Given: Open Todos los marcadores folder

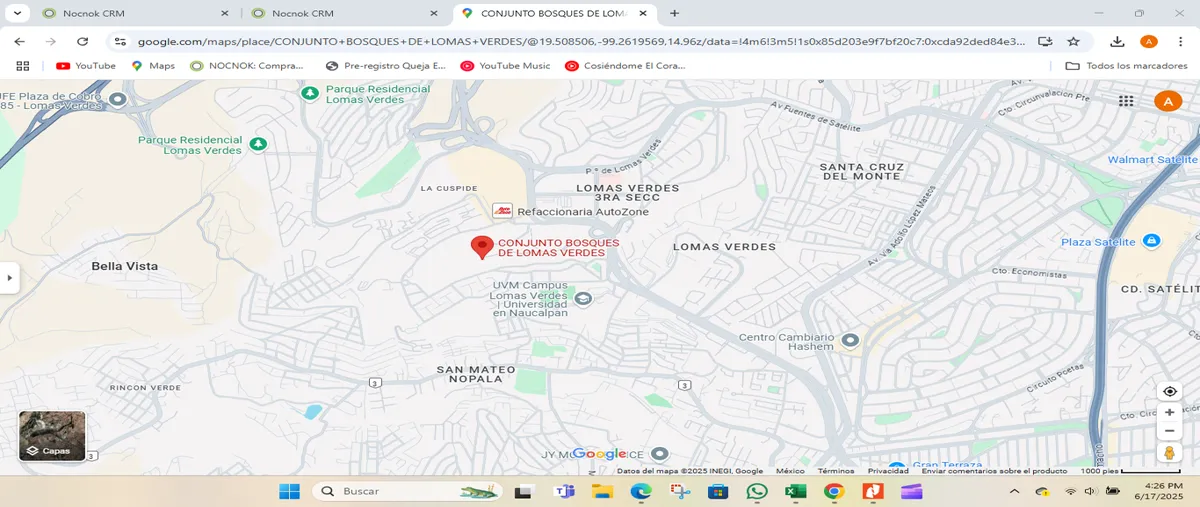Looking at the screenshot, I should pyautogui.click(x=1123, y=66).
